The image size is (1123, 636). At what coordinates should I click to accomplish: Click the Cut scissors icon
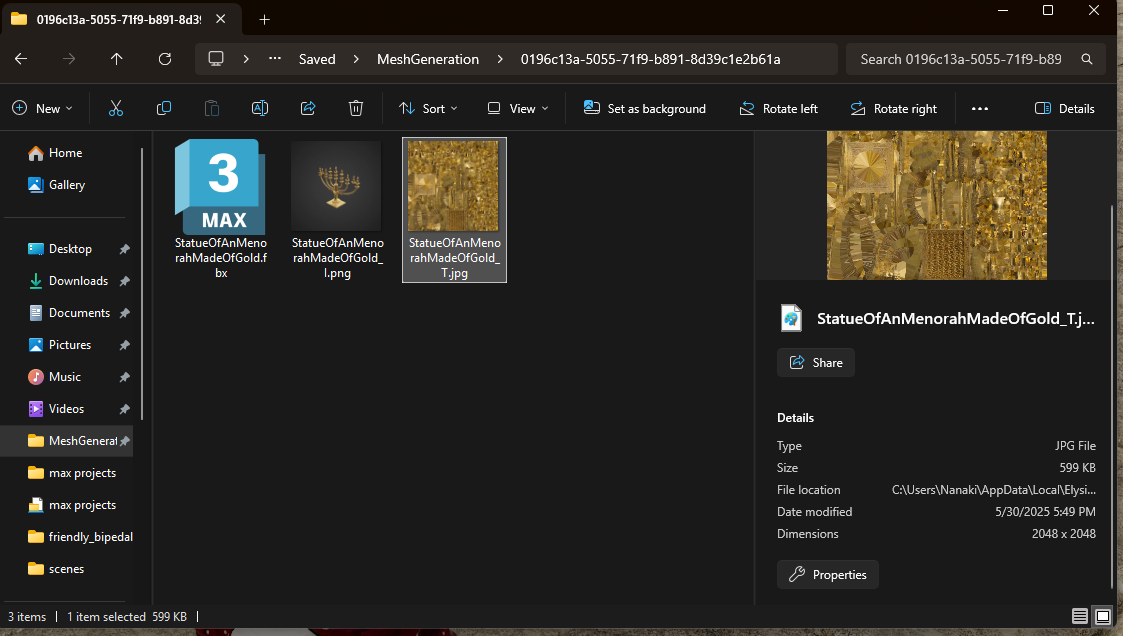(x=116, y=108)
